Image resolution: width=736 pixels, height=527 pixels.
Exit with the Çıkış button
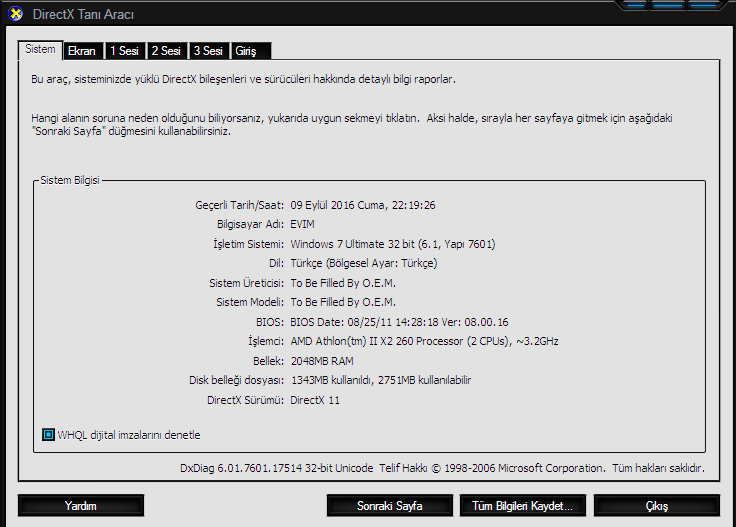tap(657, 505)
